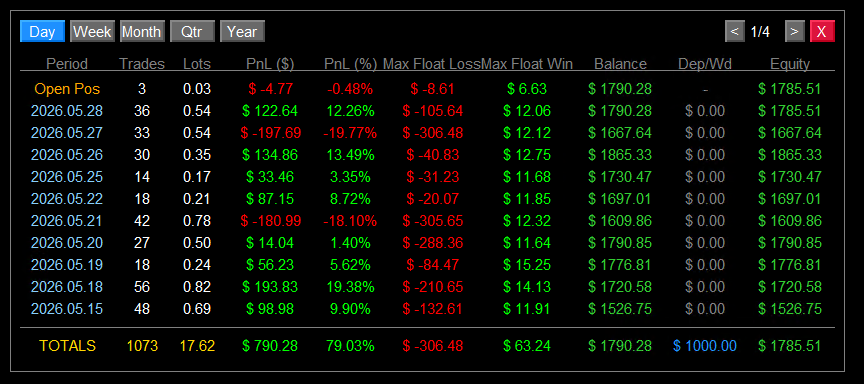Click the open position percentage -0.48%
Viewport: 864px width, 384px height.
point(350,89)
